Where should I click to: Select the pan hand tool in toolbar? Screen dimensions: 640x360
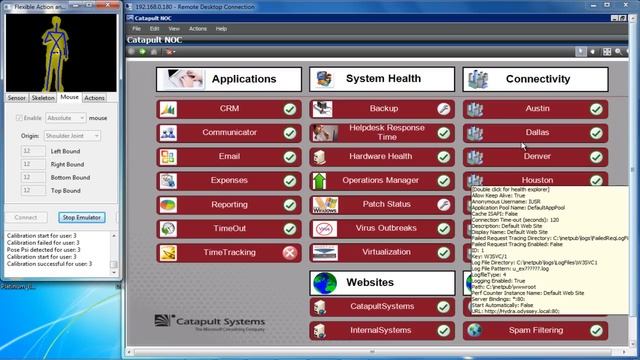click(593, 52)
